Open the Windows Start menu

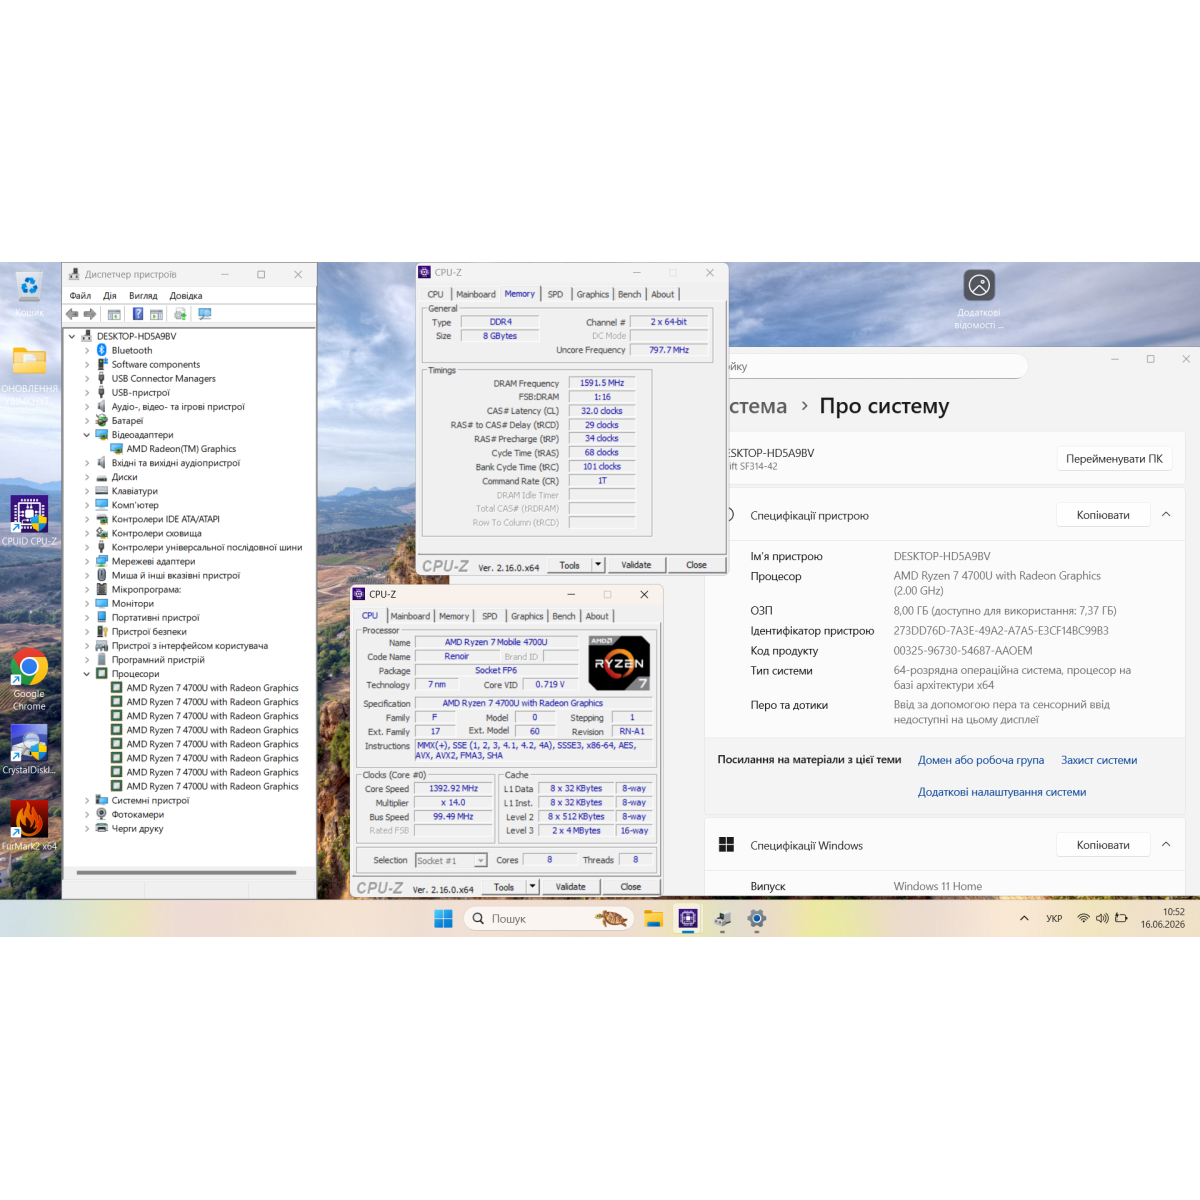tap(444, 918)
